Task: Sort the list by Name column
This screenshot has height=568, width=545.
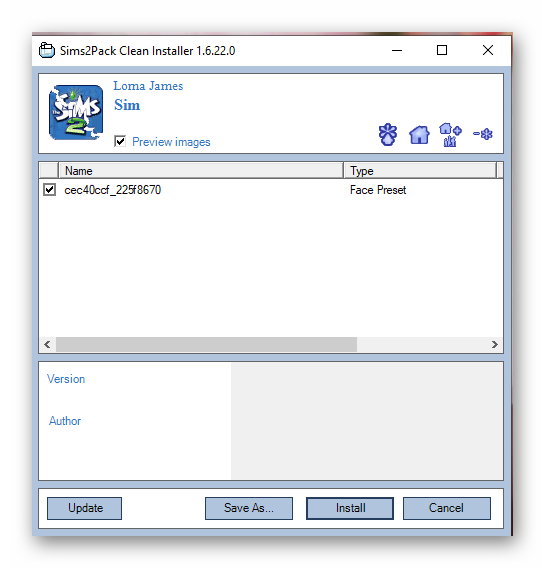Action: click(201, 171)
